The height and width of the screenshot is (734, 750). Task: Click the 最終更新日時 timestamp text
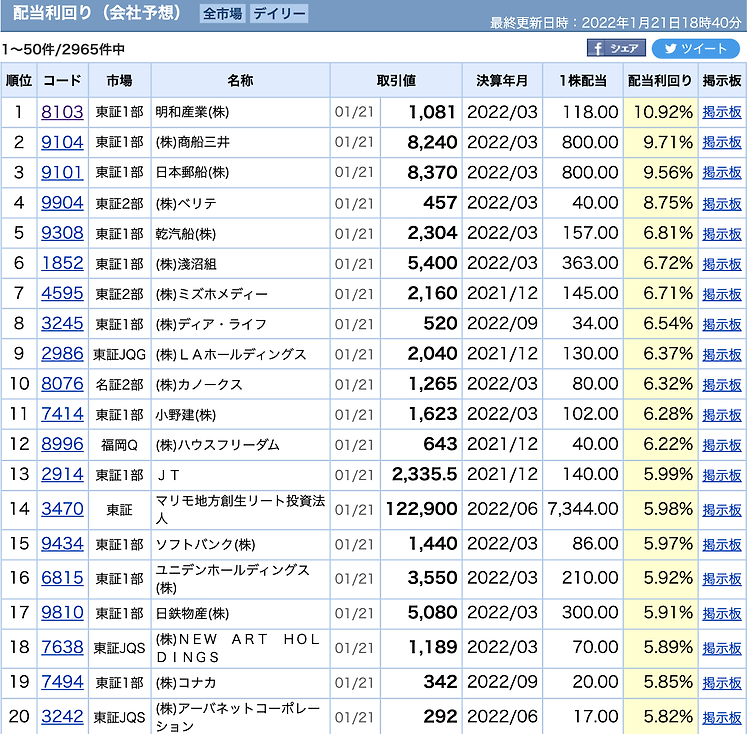pos(615,22)
